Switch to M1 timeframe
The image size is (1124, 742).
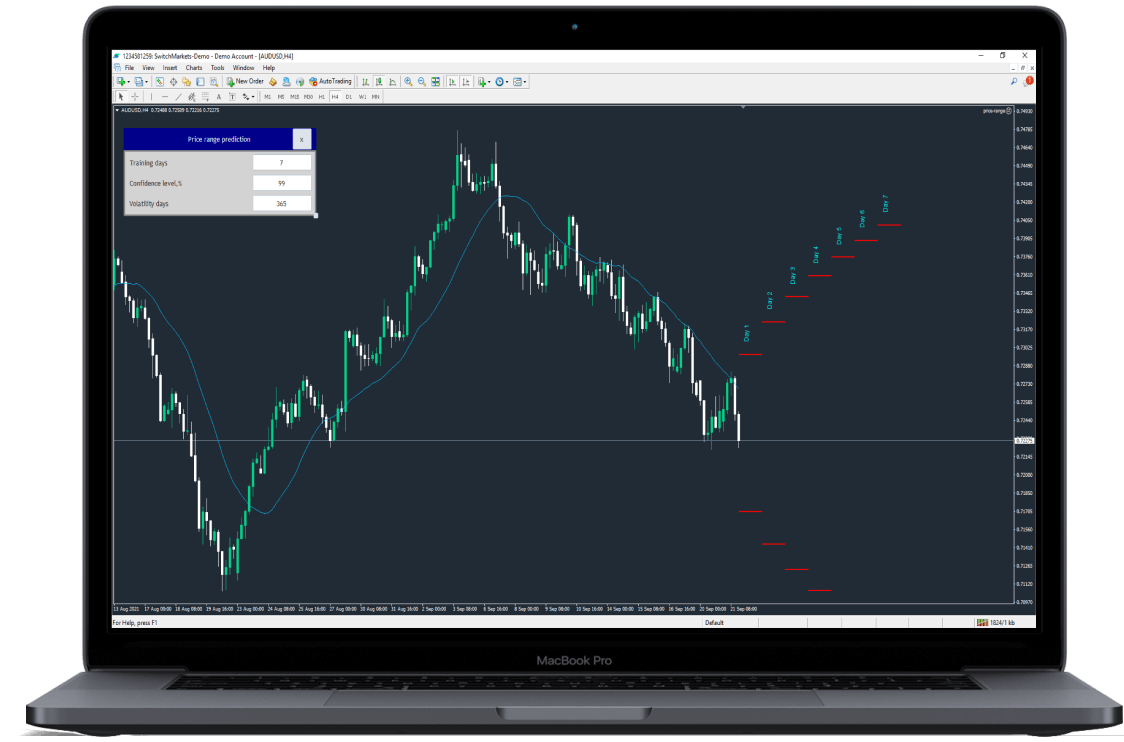267,97
